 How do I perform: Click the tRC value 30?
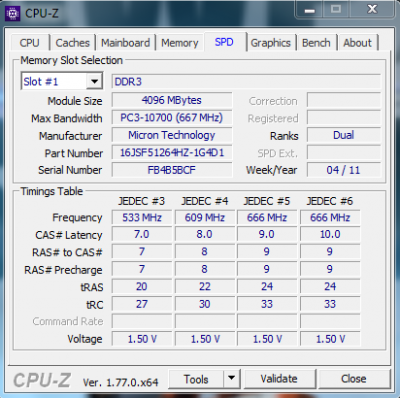click(x=205, y=304)
